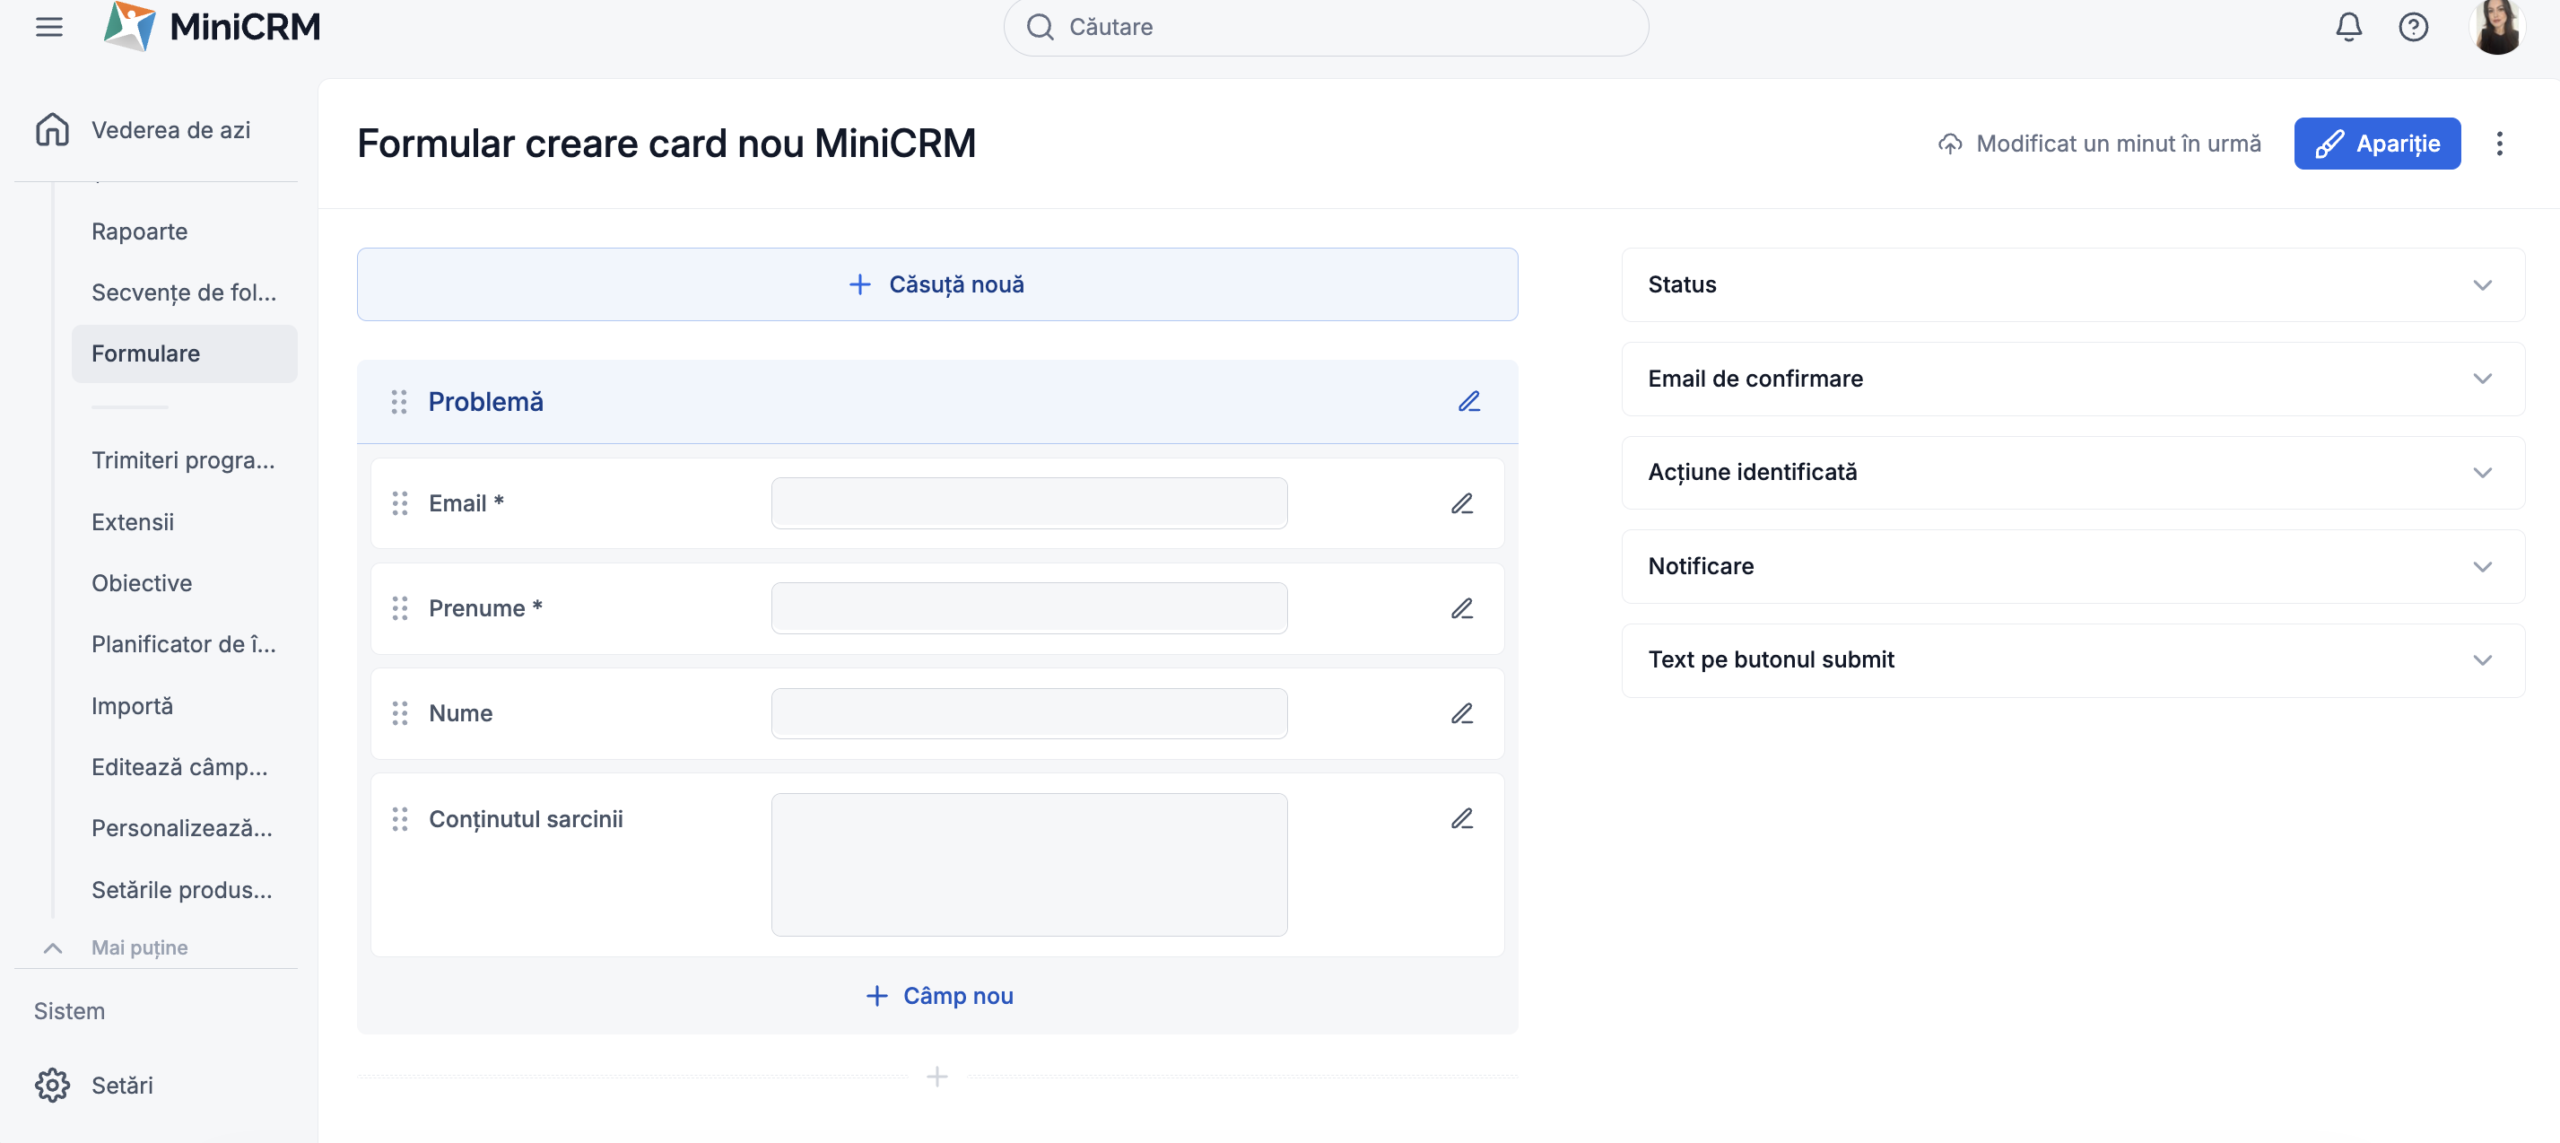
Task: Expand the Status panel
Action: tap(2072, 285)
